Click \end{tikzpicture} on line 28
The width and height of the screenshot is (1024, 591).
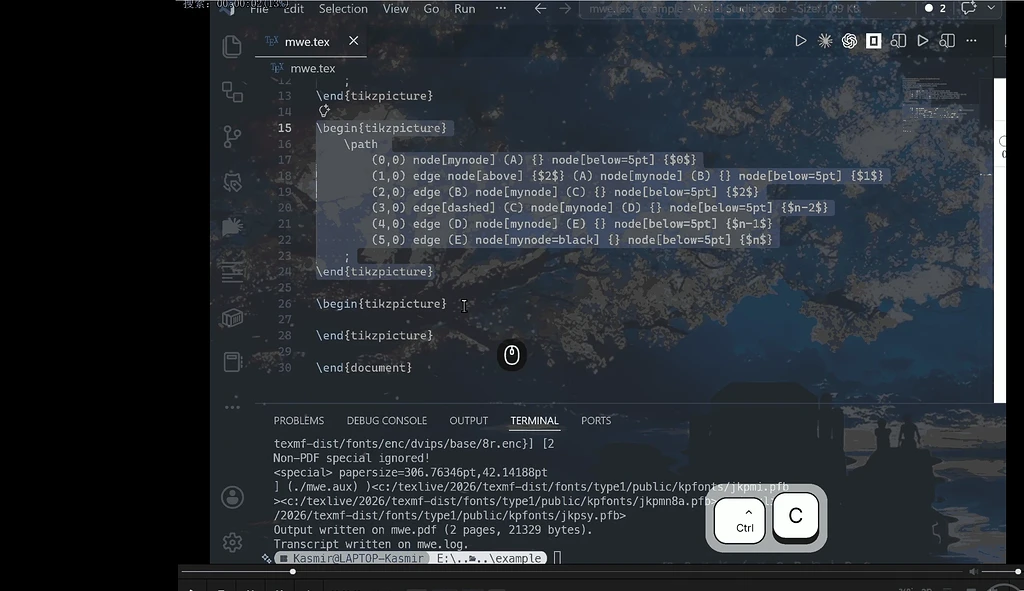coord(375,335)
